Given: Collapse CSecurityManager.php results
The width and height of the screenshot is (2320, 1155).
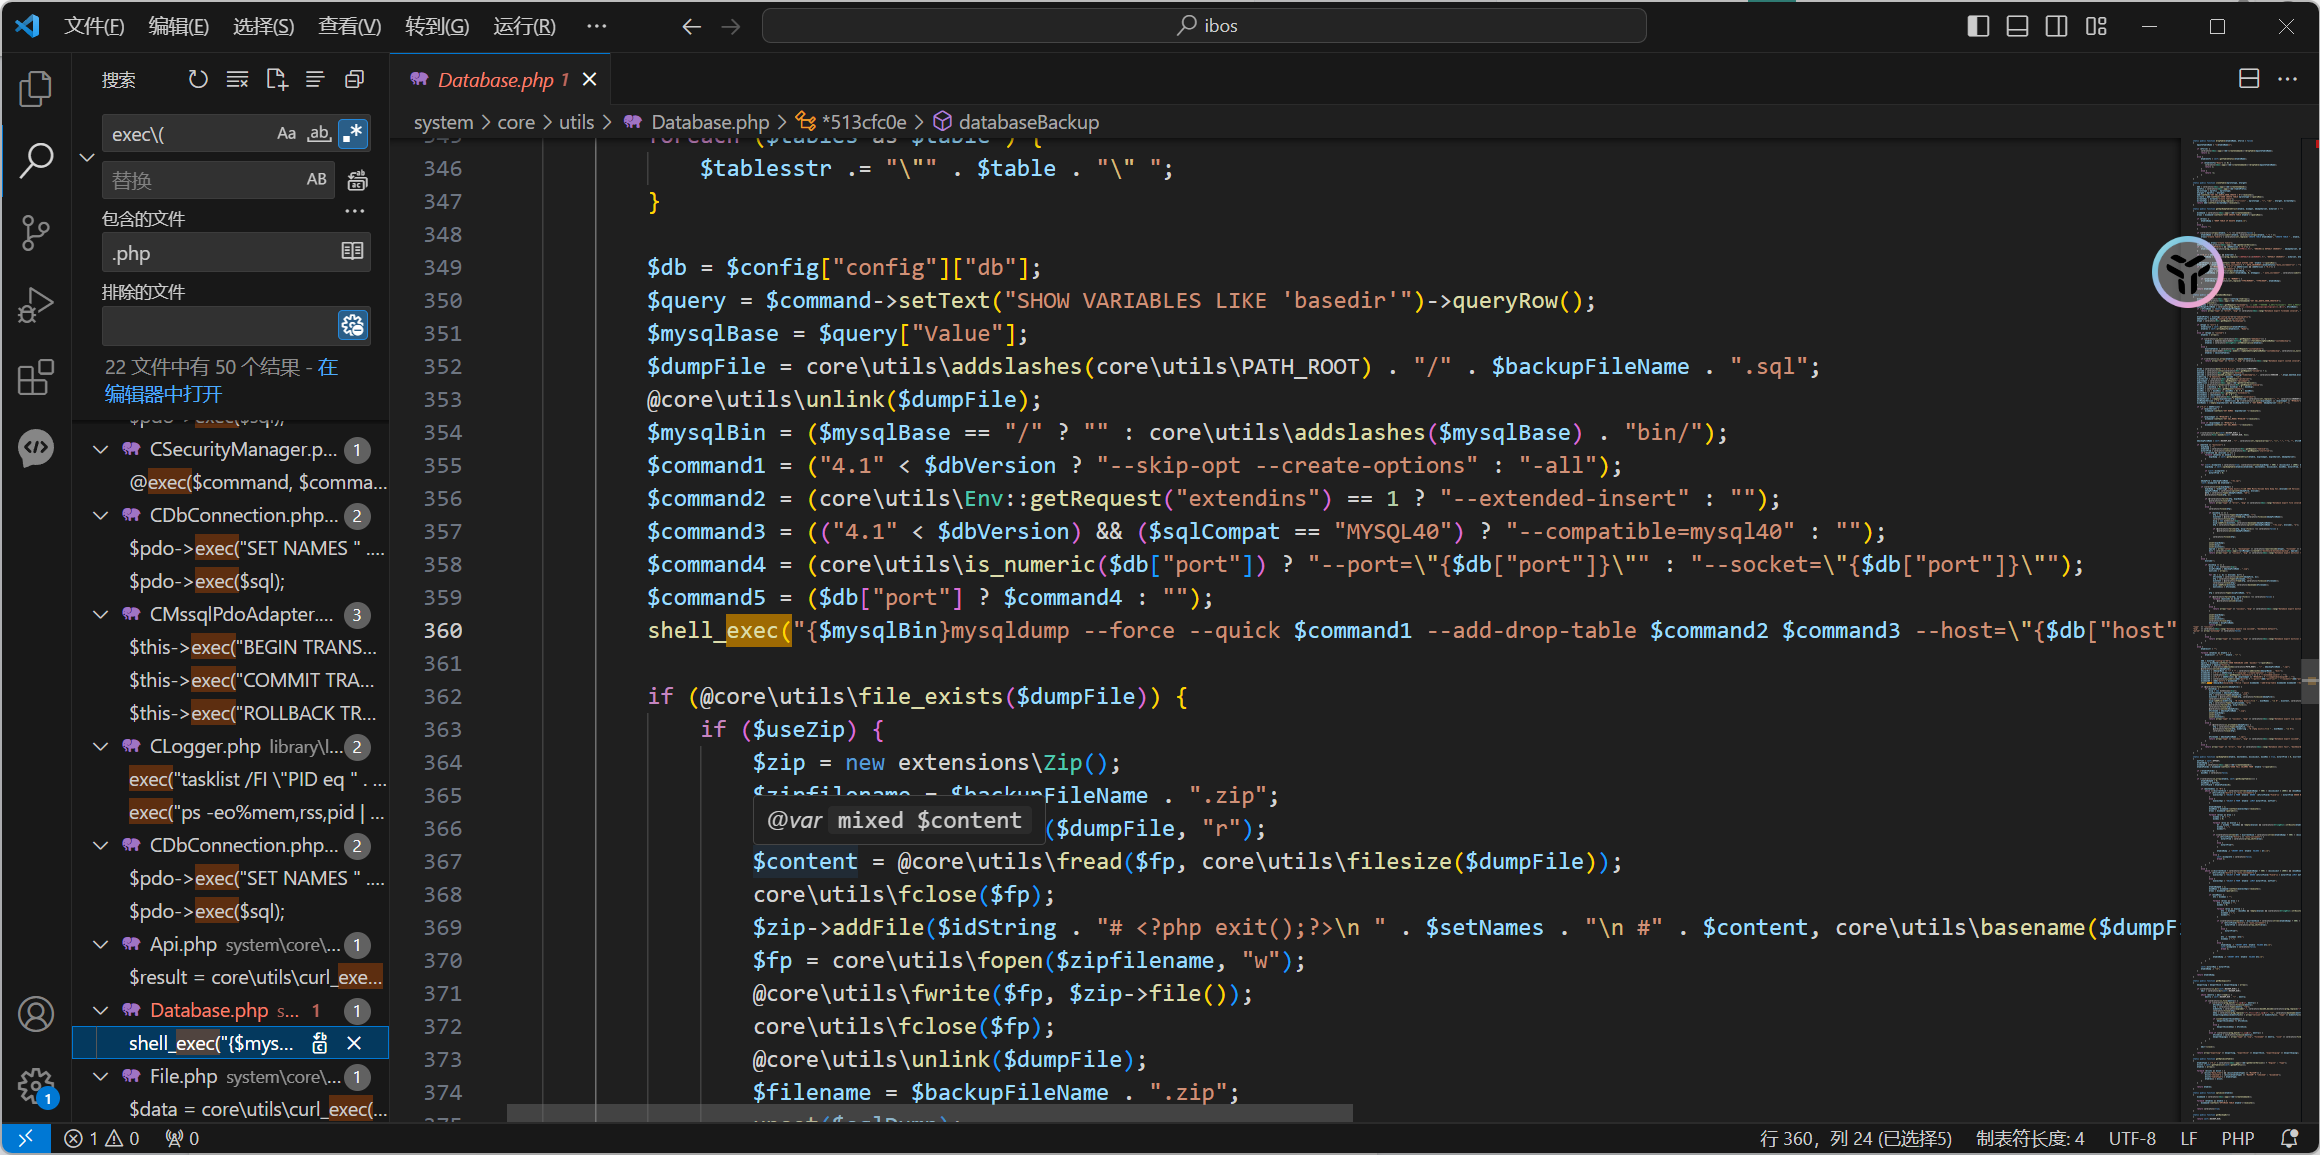Looking at the screenshot, I should [100, 450].
